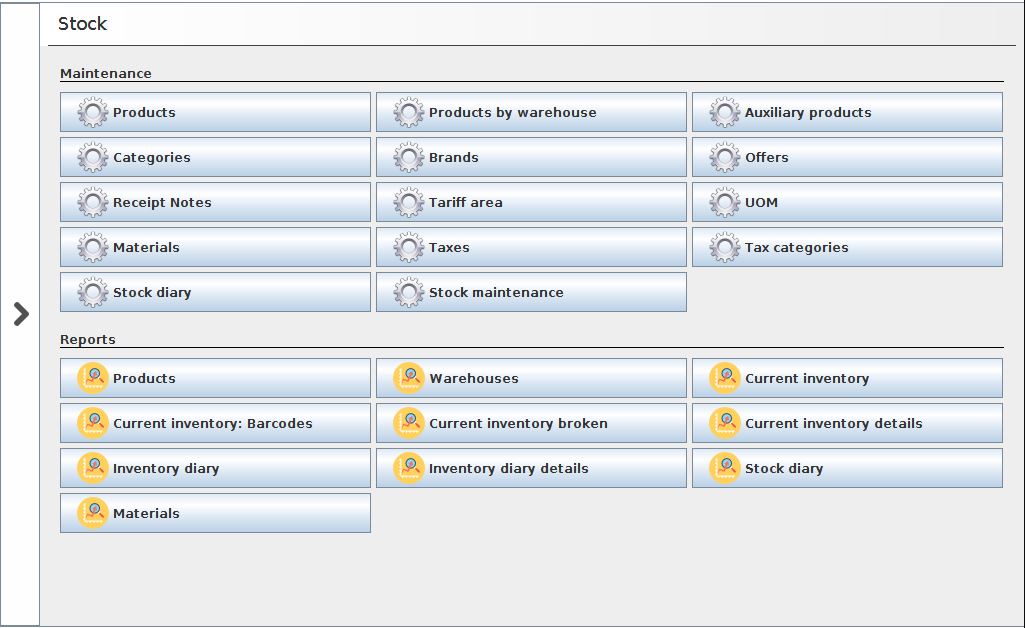1025x628 pixels.
Task: Click the report icon next to Current inventory
Action: pos(725,379)
